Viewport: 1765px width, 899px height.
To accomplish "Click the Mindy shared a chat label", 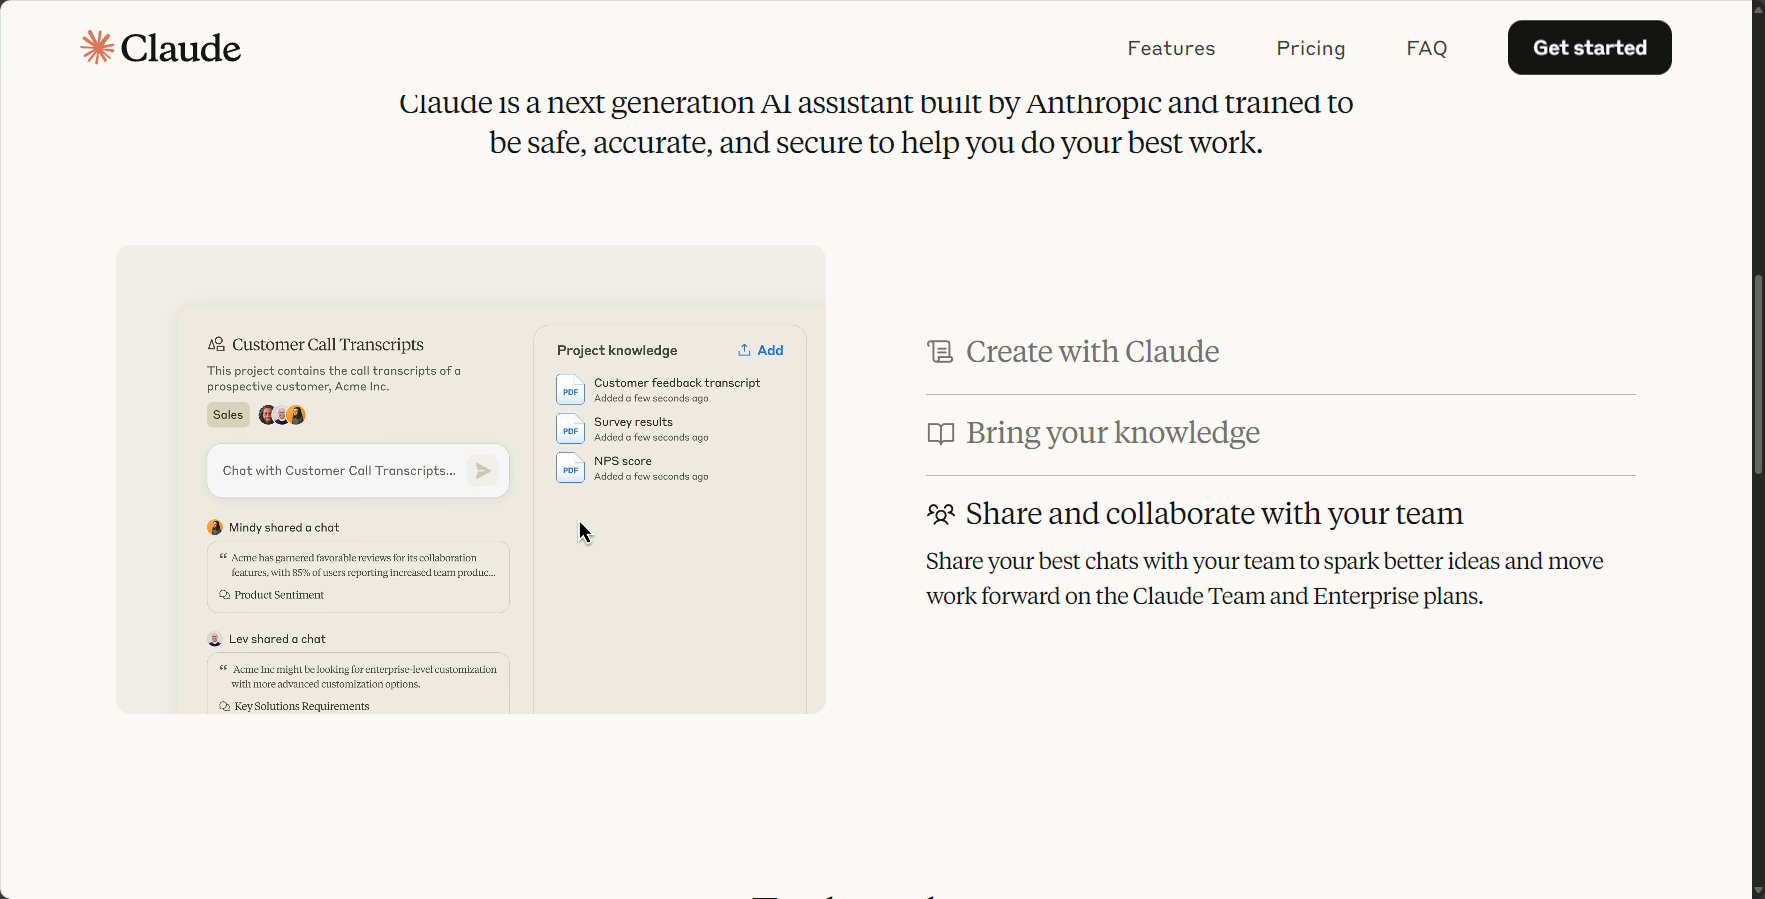I will coord(284,527).
